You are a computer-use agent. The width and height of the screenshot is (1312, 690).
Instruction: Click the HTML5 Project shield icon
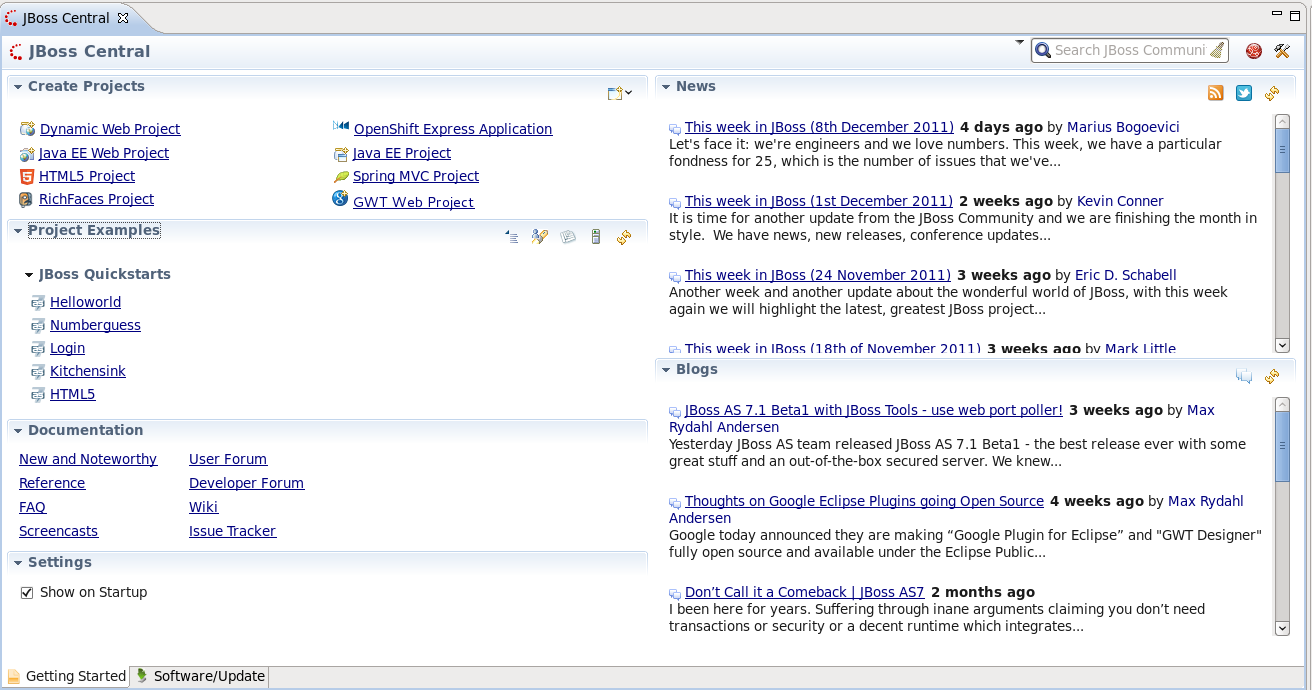27,176
